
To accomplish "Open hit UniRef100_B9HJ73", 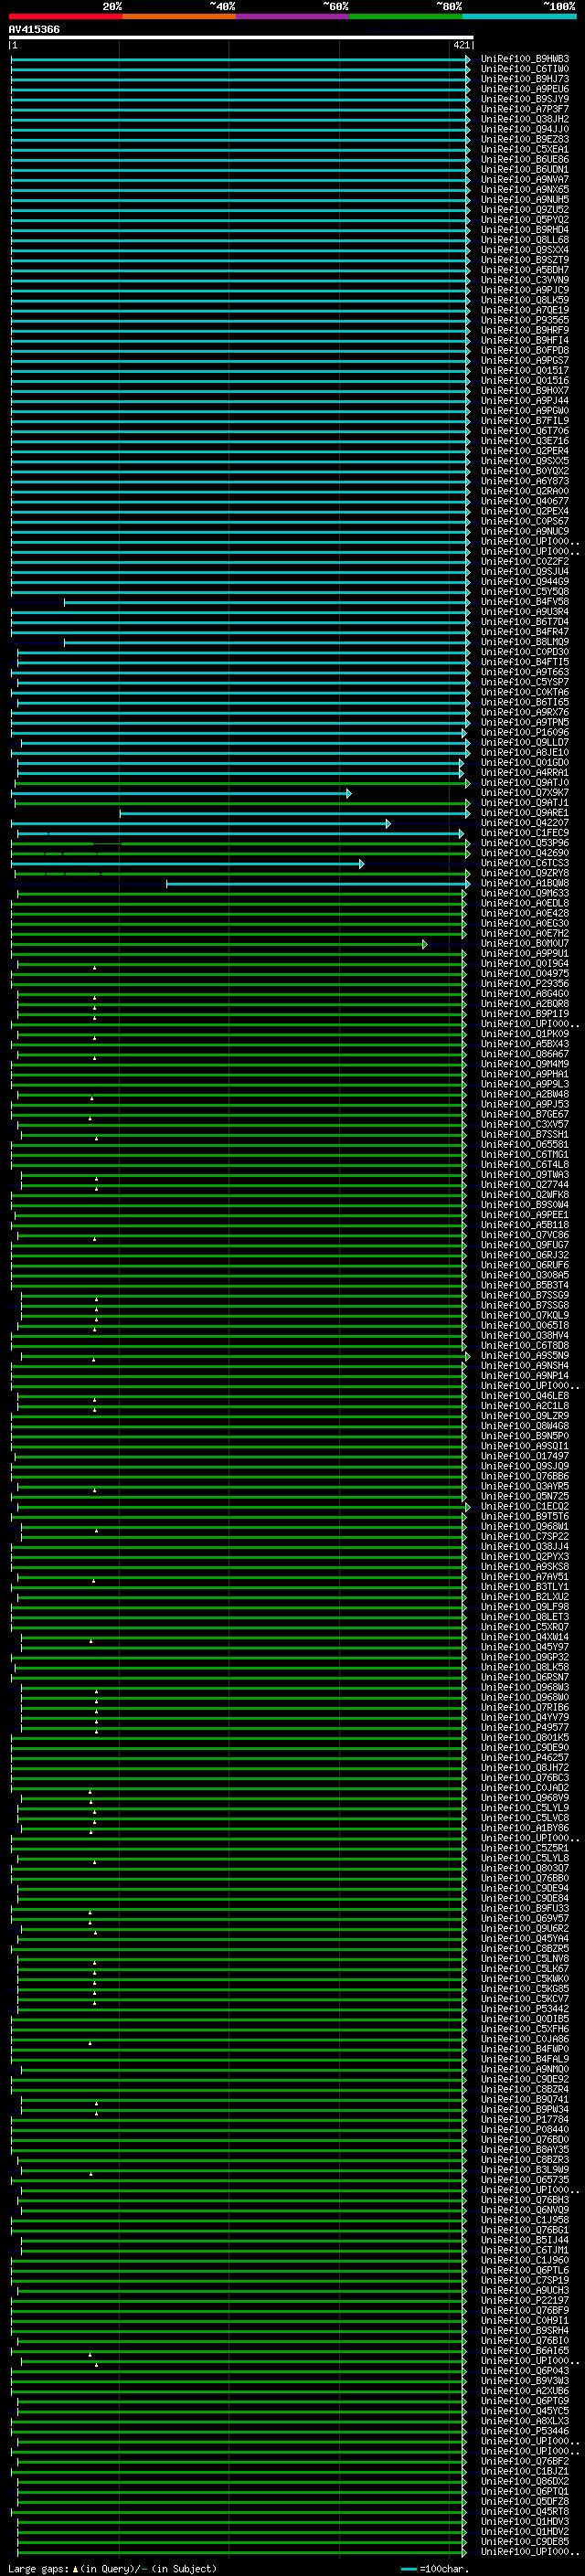I will click(525, 79).
